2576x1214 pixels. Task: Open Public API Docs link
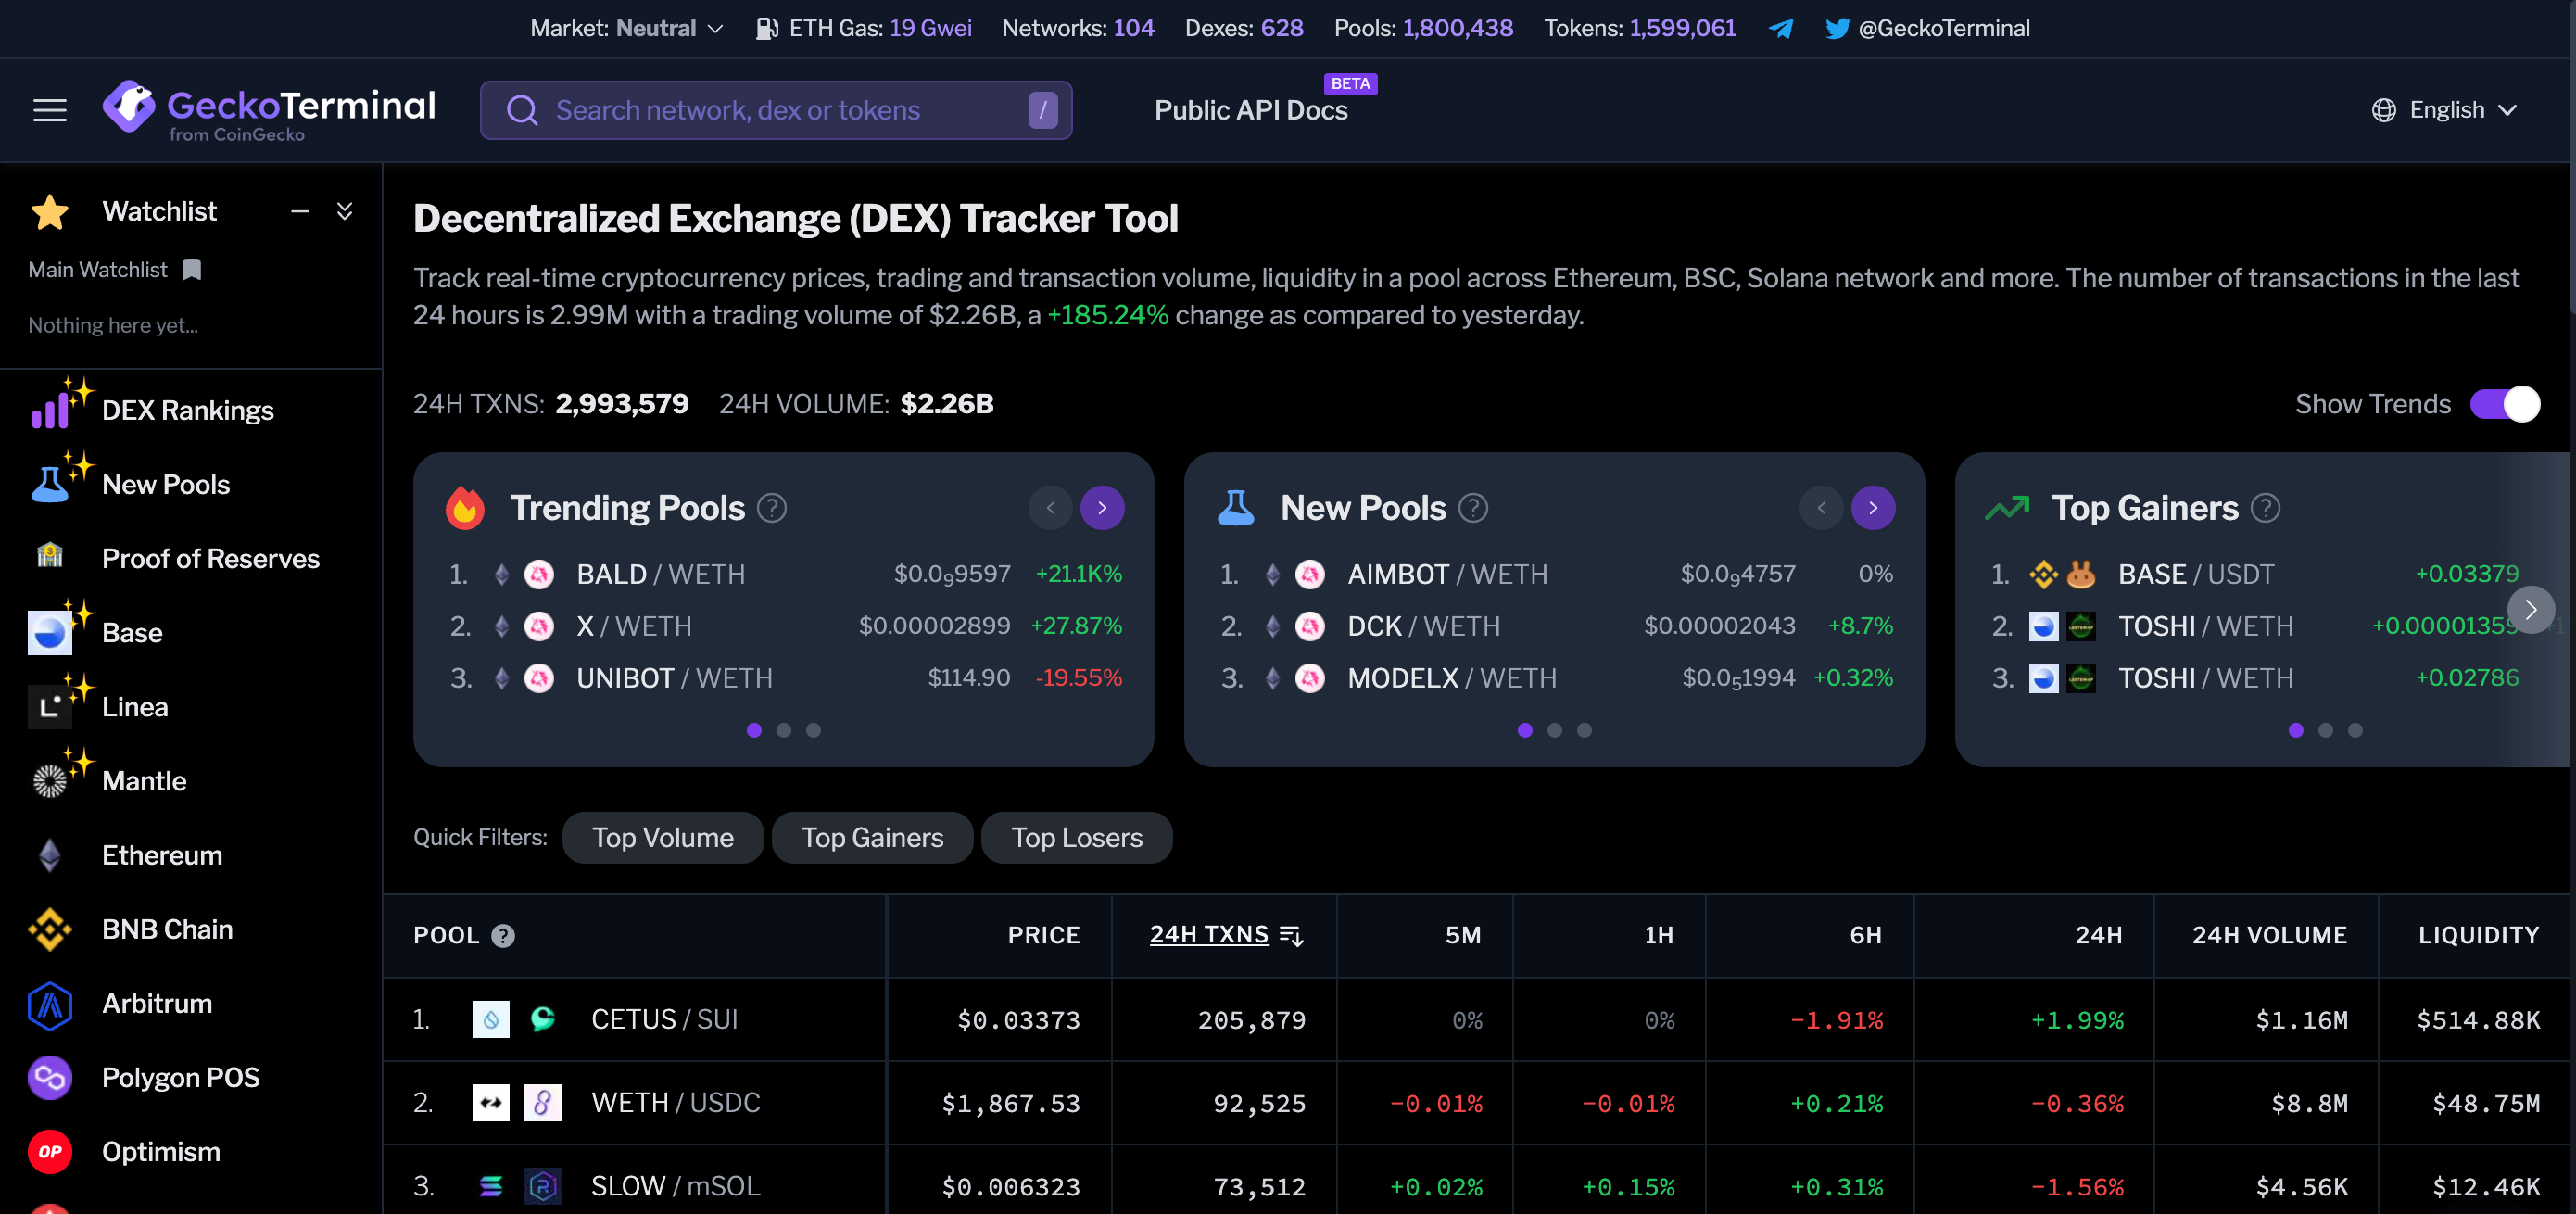click(x=1250, y=110)
